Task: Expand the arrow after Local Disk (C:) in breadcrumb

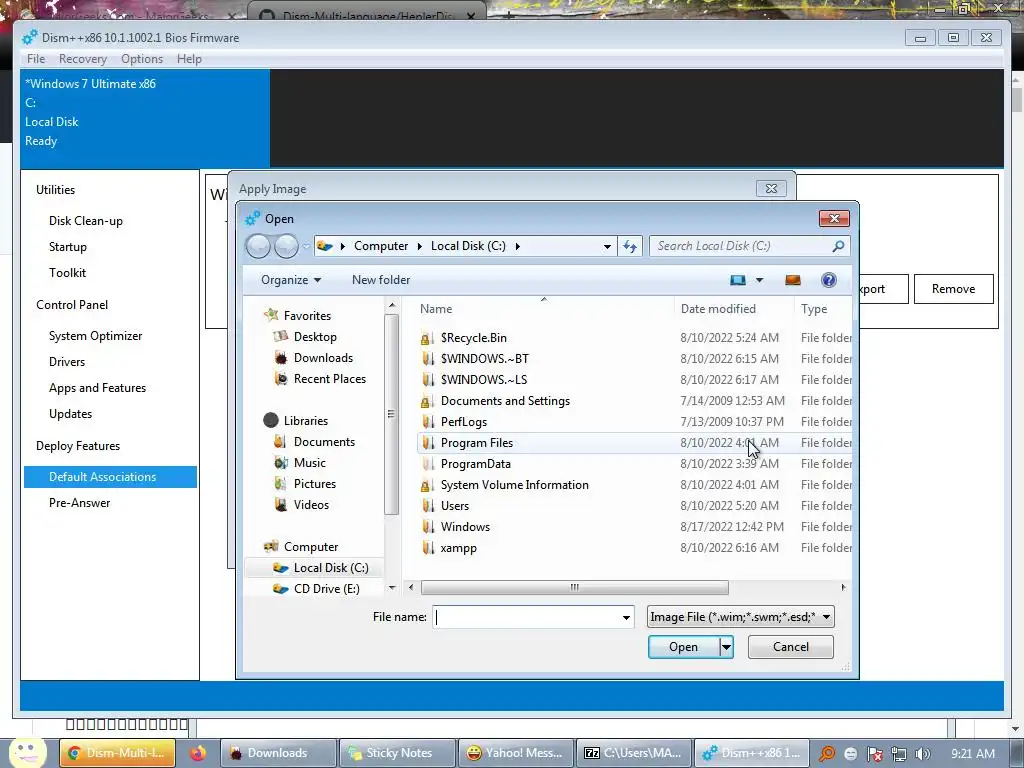Action: coord(518,246)
